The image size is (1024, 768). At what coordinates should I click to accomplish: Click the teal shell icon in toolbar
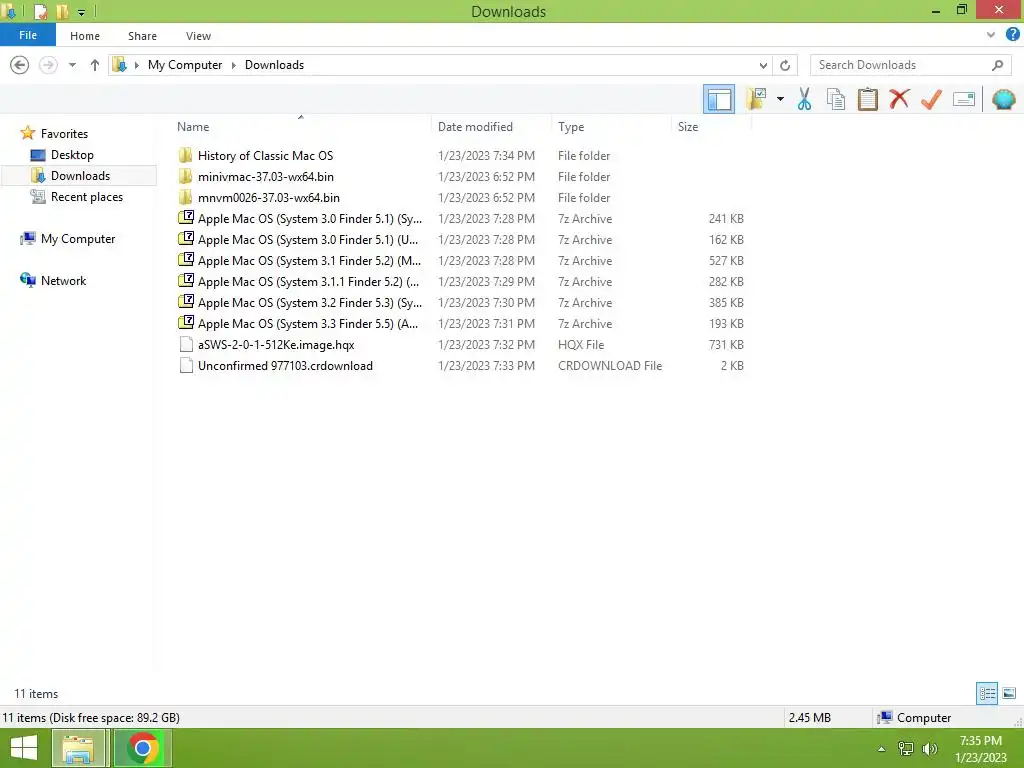(1004, 99)
